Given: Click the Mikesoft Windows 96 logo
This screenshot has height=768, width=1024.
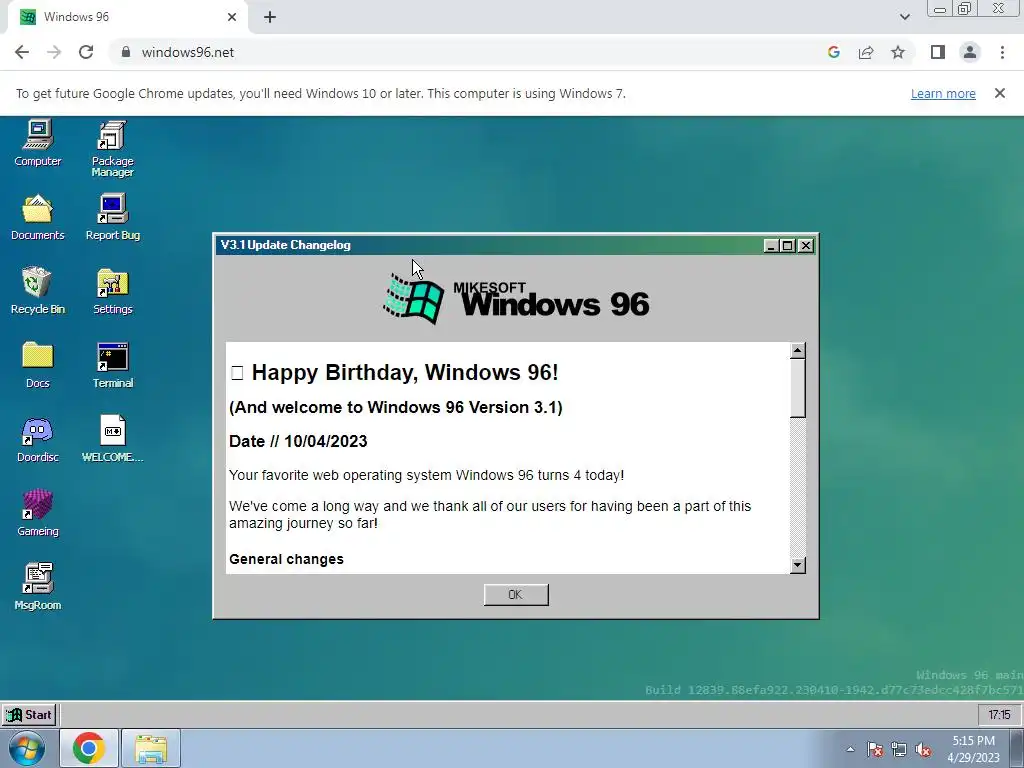Looking at the screenshot, I should pyautogui.click(x=516, y=298).
